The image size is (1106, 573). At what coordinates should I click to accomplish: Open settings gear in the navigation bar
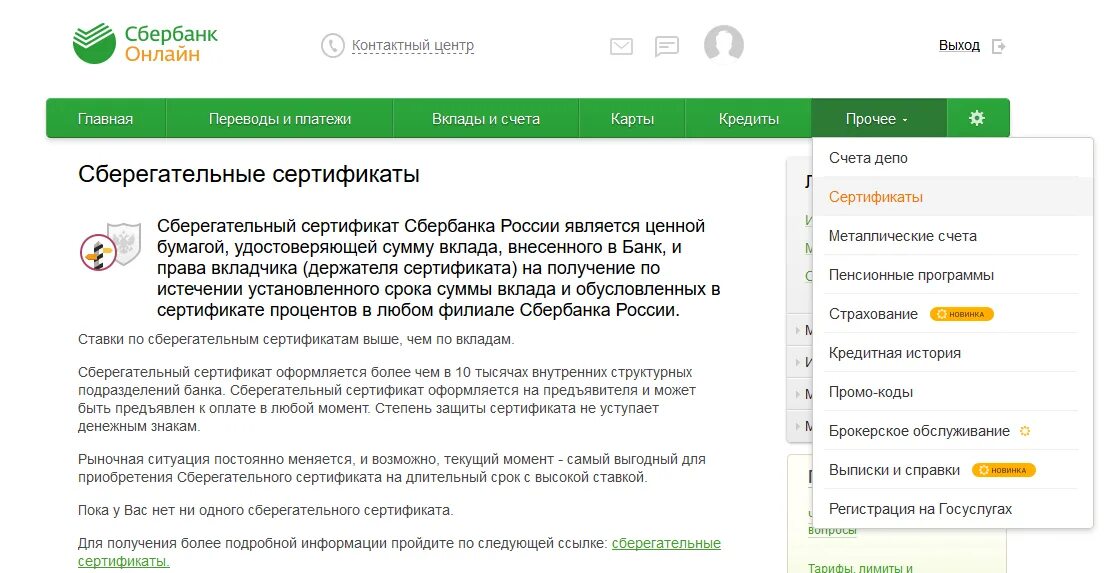point(977,118)
